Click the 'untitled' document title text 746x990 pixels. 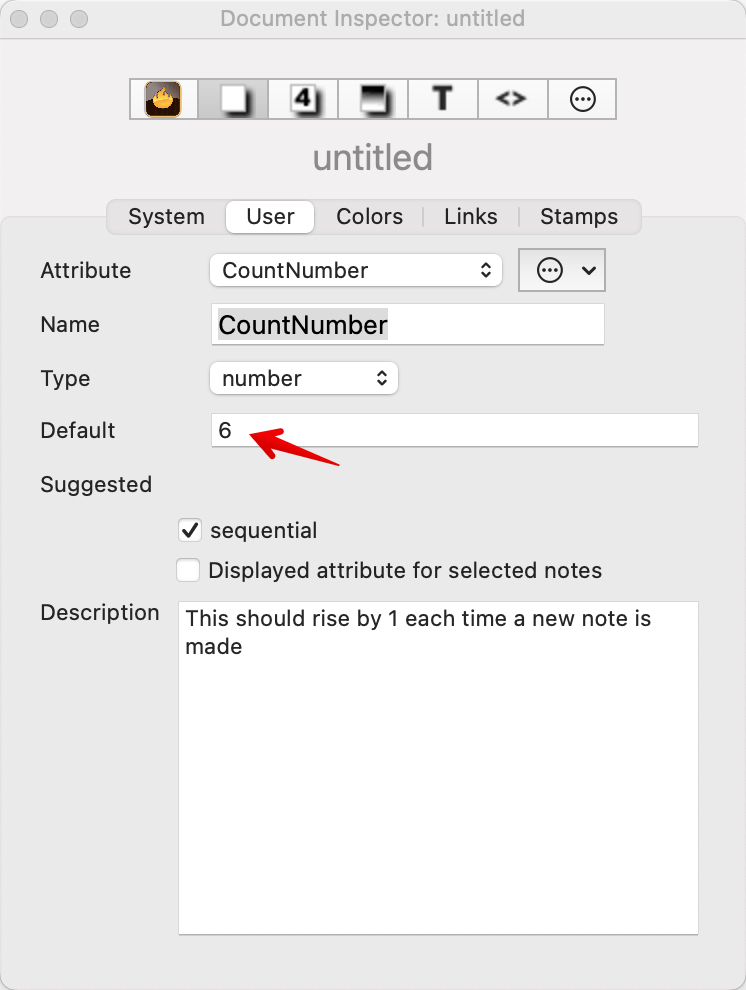tap(373, 157)
